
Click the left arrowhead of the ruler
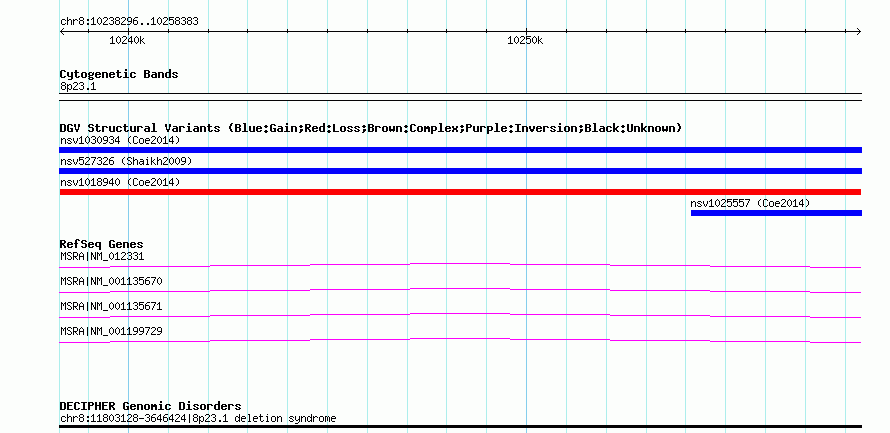pyautogui.click(x=62, y=31)
